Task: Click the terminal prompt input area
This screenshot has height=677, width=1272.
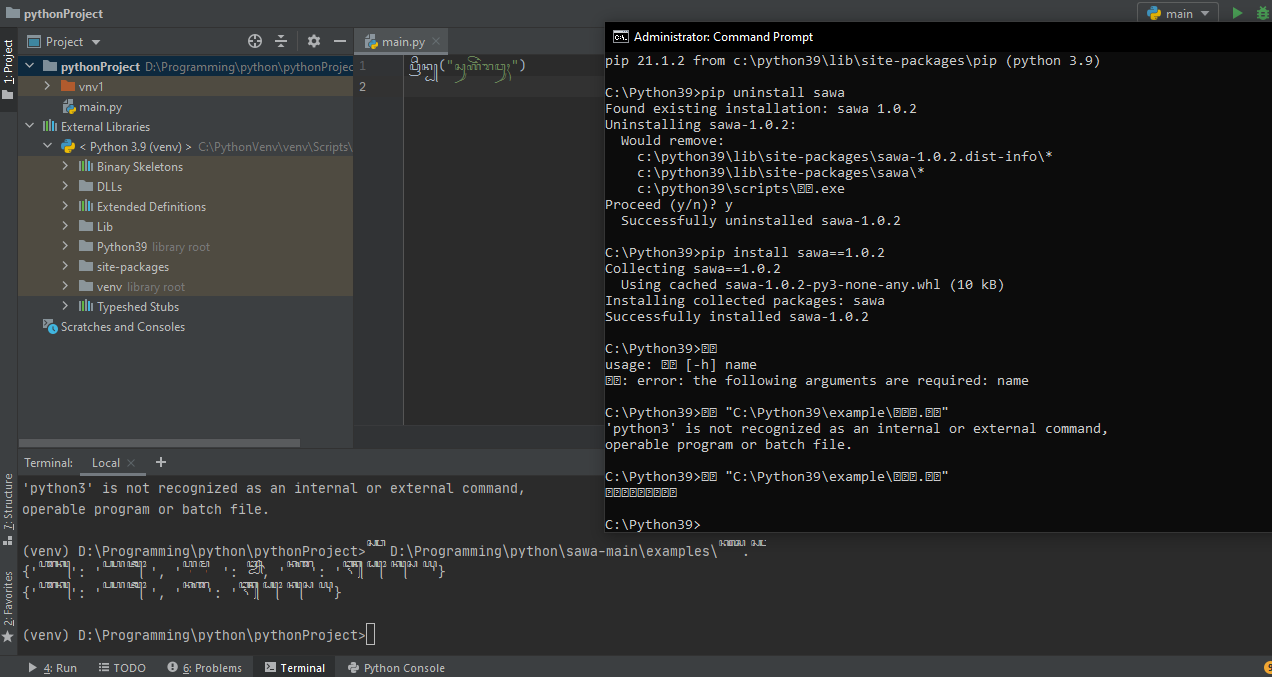Action: coord(370,634)
